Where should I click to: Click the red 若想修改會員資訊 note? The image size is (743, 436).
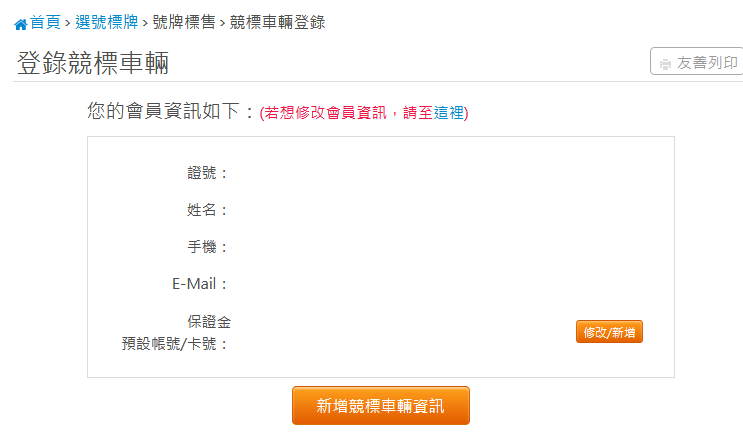coord(325,113)
